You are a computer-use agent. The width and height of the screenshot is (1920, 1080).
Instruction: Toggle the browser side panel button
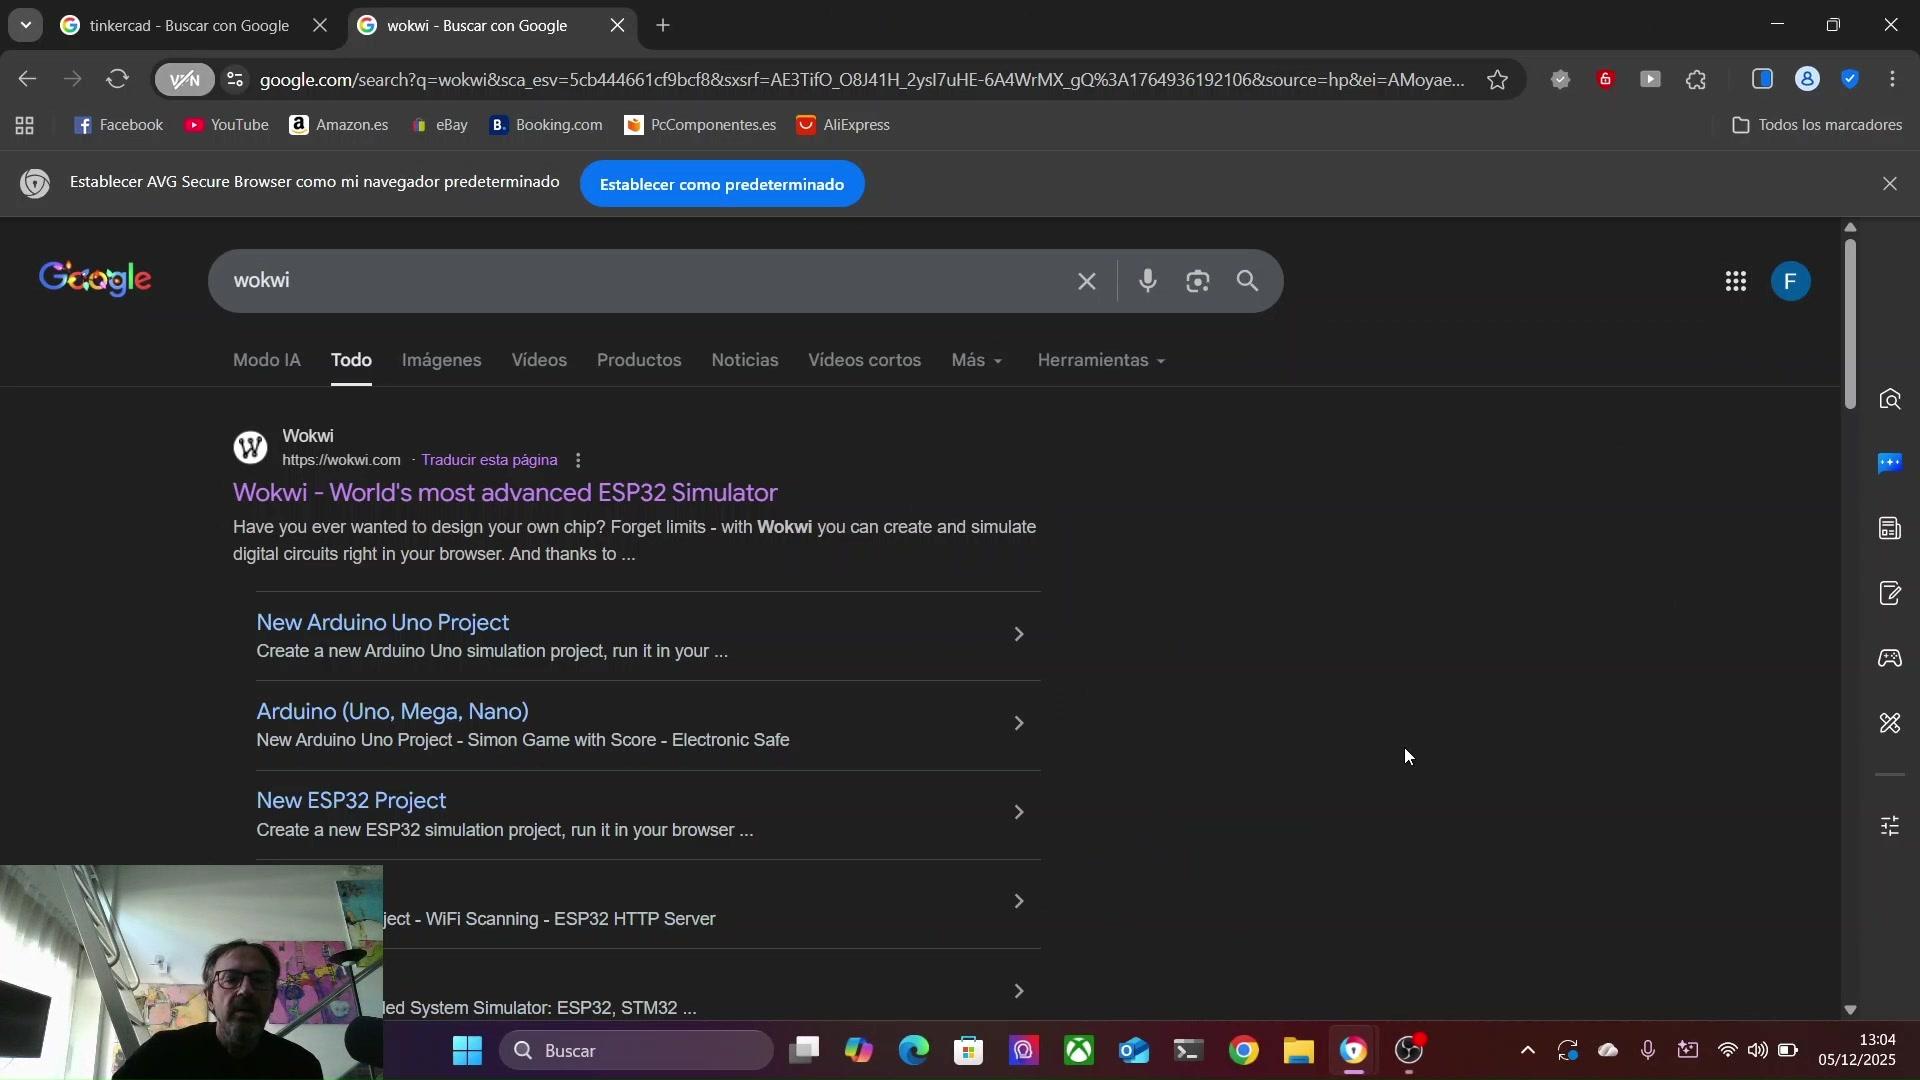pos(1762,80)
